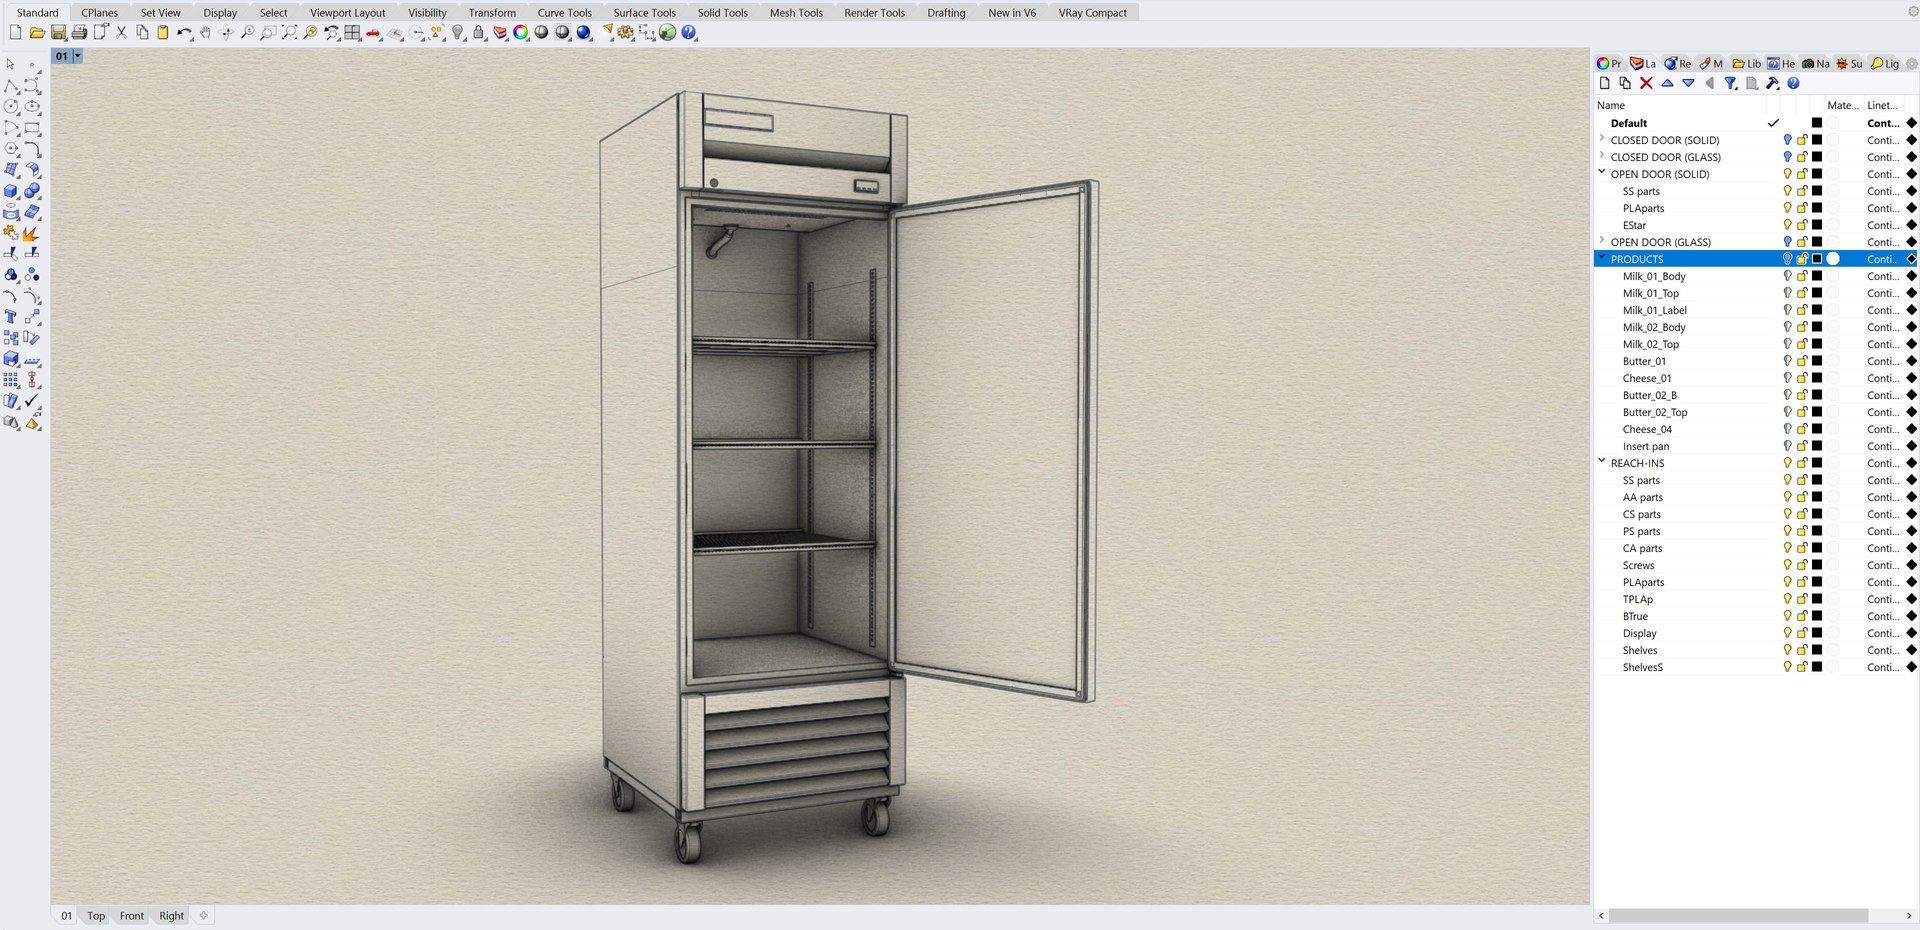Add a new viewport tab with plus button
1920x930 pixels.
(204, 915)
